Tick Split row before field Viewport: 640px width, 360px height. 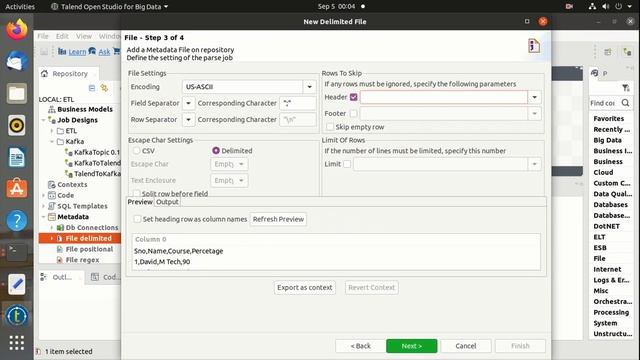click(x=137, y=193)
